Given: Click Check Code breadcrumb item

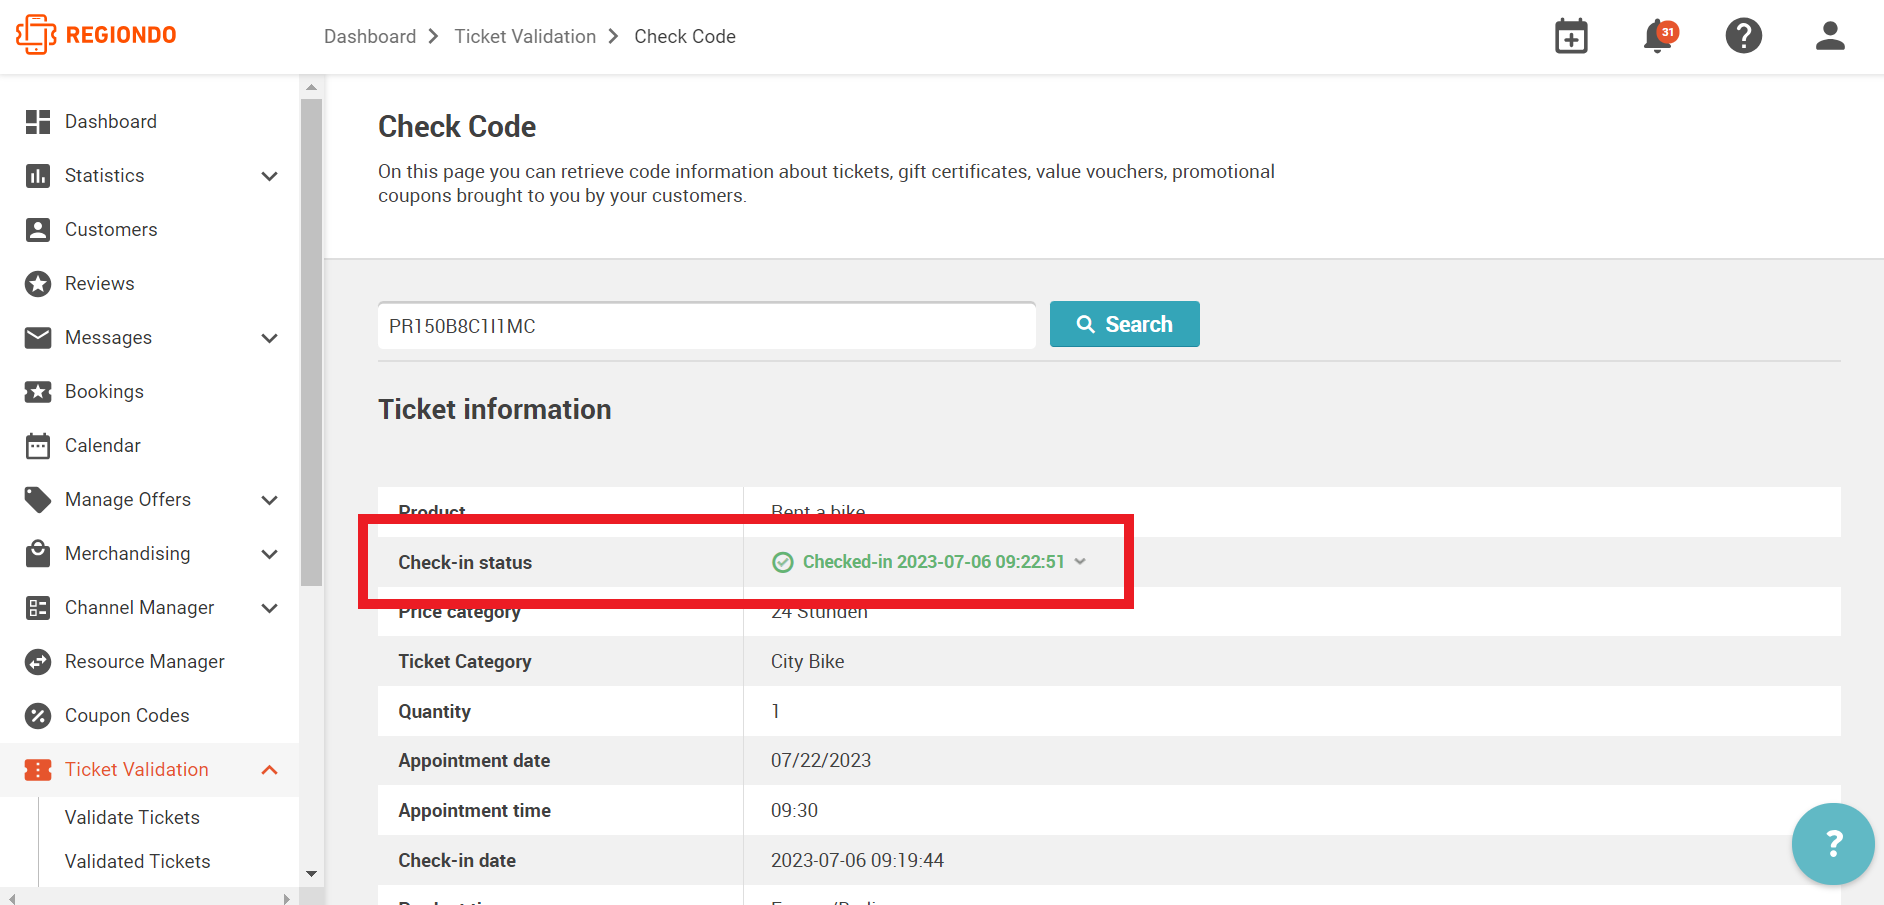Looking at the screenshot, I should point(685,37).
